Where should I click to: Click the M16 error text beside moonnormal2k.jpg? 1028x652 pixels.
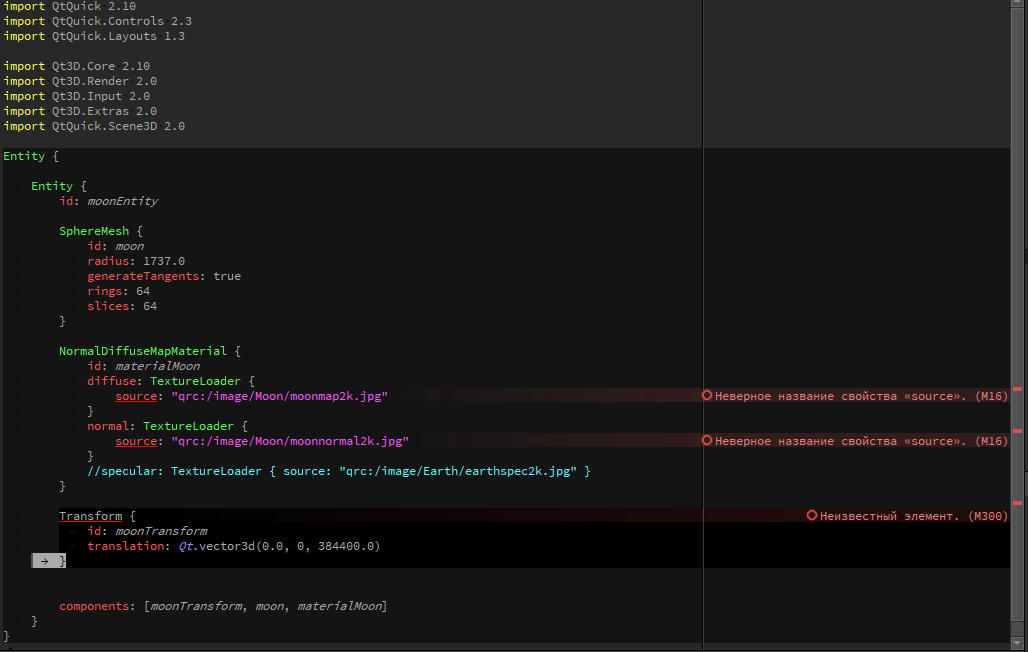(861, 441)
